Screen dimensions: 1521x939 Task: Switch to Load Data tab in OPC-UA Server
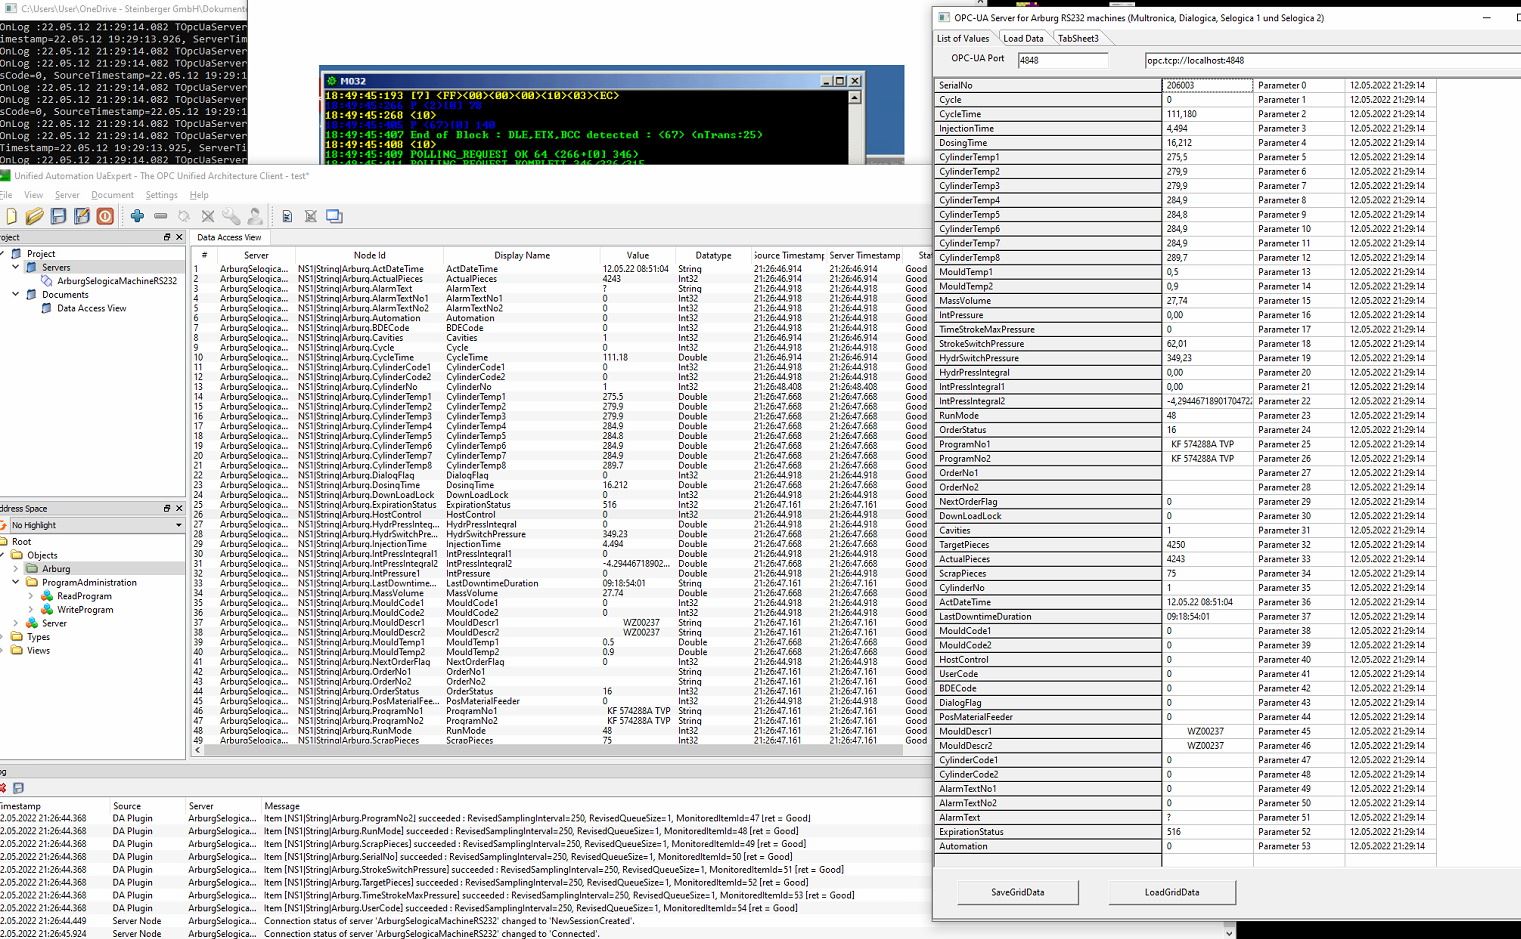tap(1023, 38)
